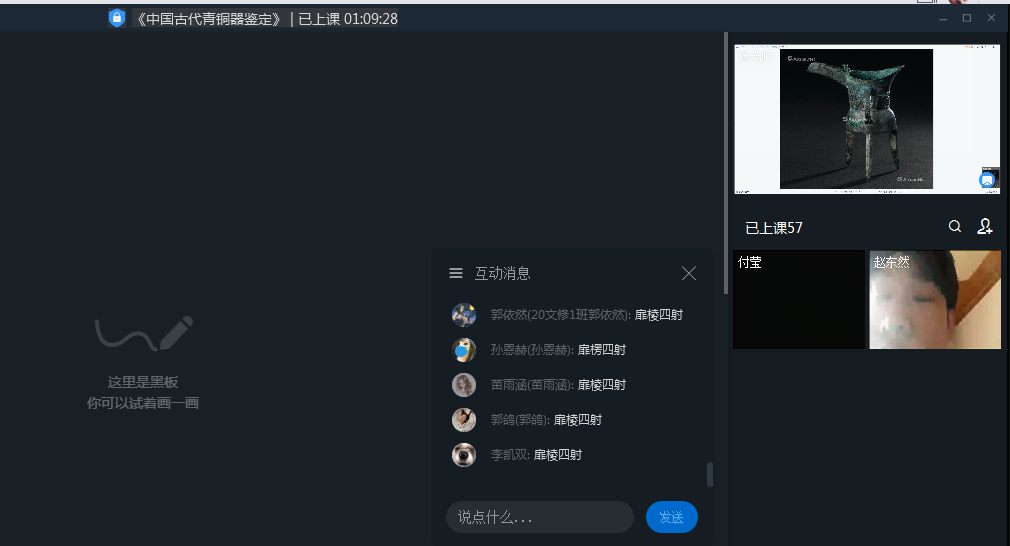Close the classroom window
This screenshot has height=546, width=1010.
click(x=991, y=18)
